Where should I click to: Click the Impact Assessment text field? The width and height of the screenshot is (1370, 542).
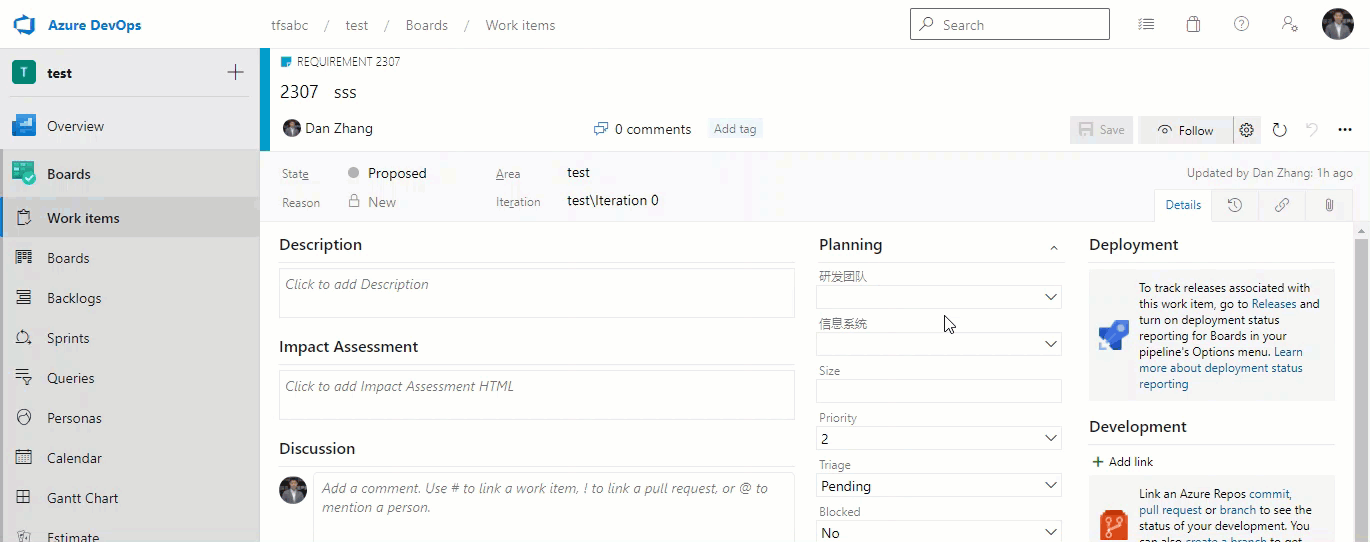click(537, 395)
